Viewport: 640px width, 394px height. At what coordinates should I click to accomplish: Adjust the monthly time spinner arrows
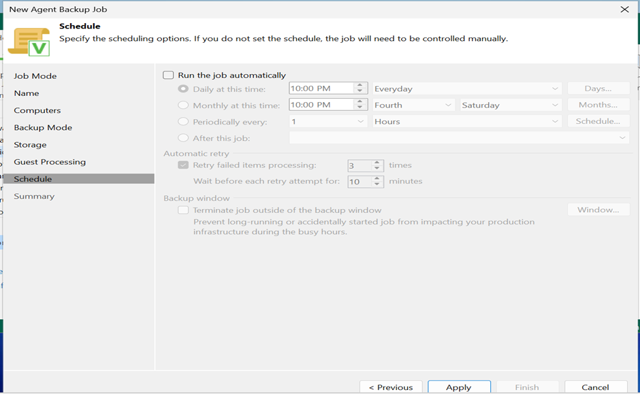tap(360, 105)
